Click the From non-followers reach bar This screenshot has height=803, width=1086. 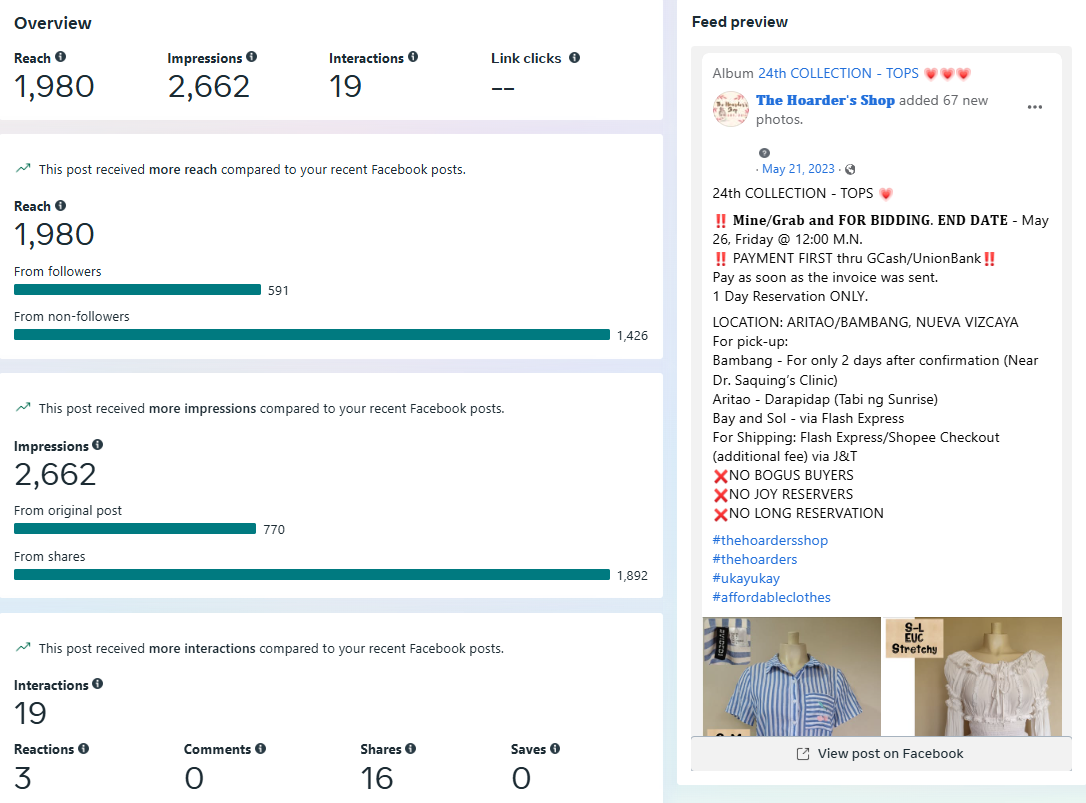(311, 335)
